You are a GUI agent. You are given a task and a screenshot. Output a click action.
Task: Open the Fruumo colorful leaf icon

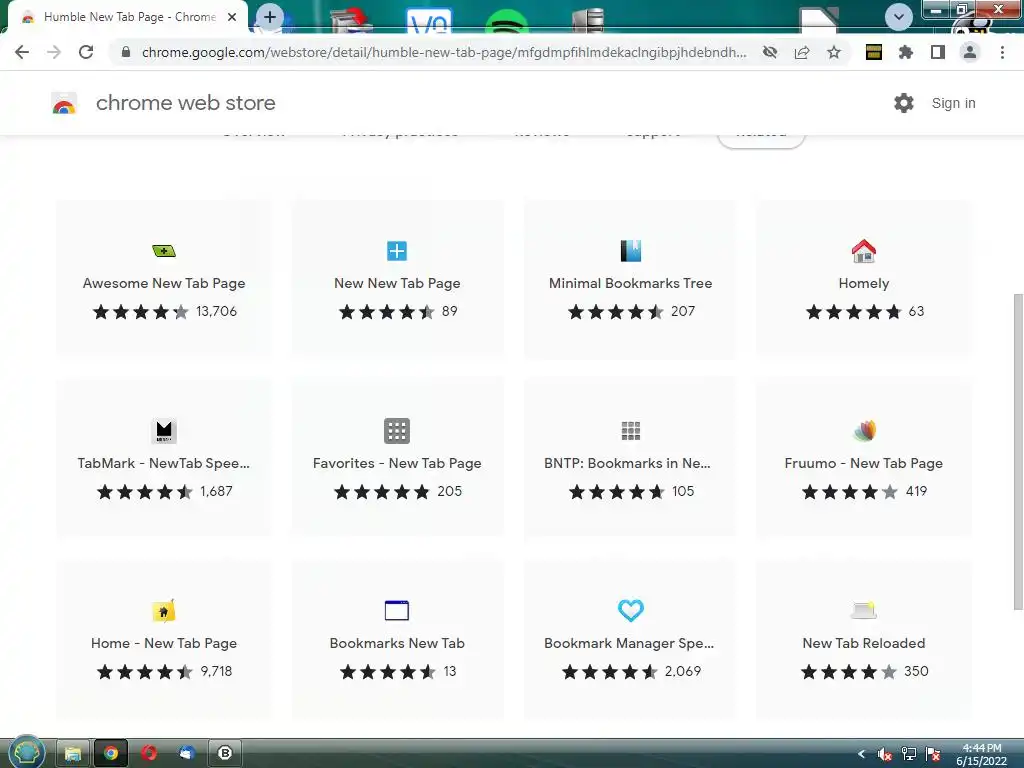(x=864, y=430)
